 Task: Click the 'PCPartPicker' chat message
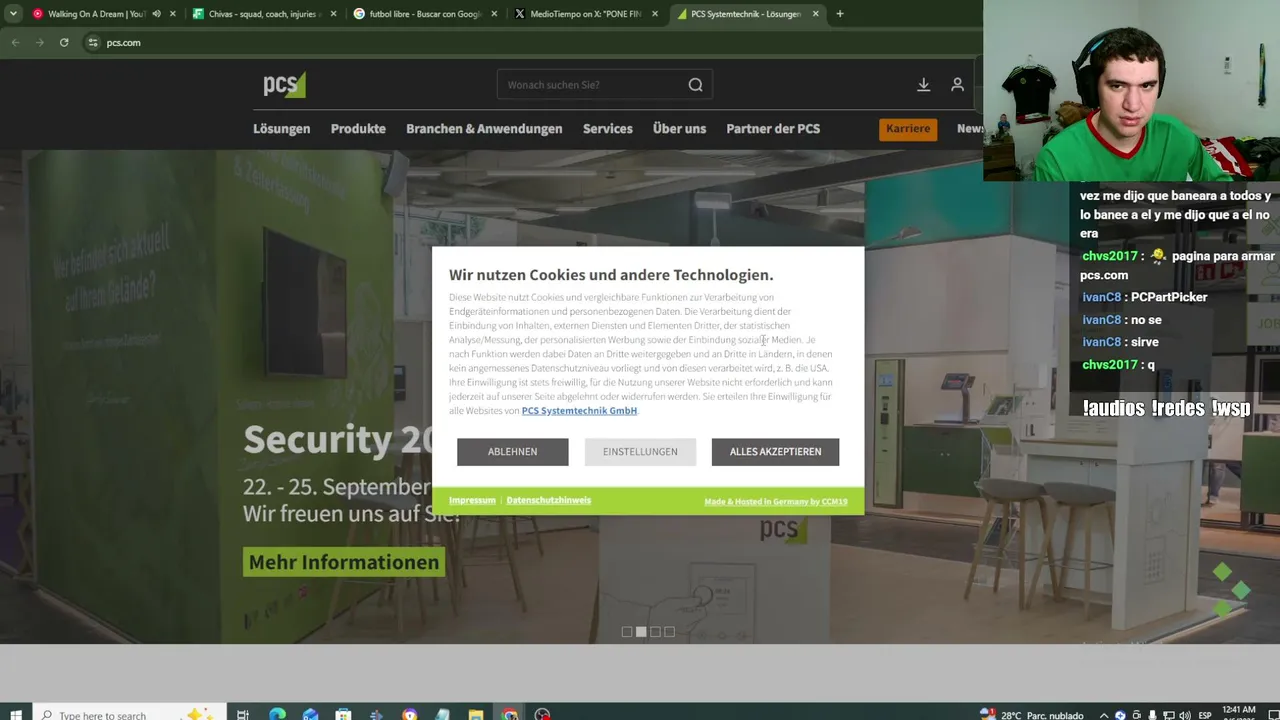point(1169,297)
